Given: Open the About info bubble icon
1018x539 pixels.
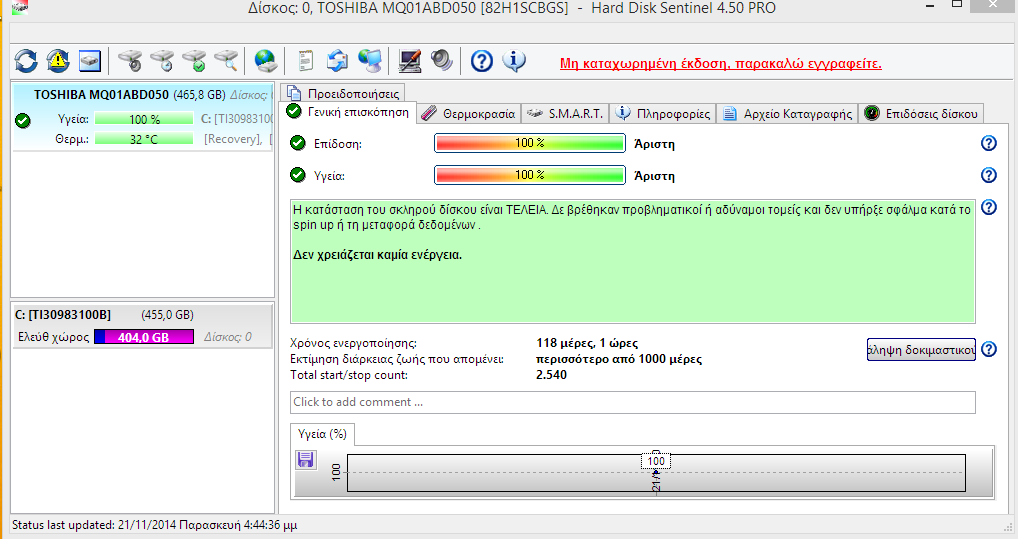Looking at the screenshot, I should 514,61.
